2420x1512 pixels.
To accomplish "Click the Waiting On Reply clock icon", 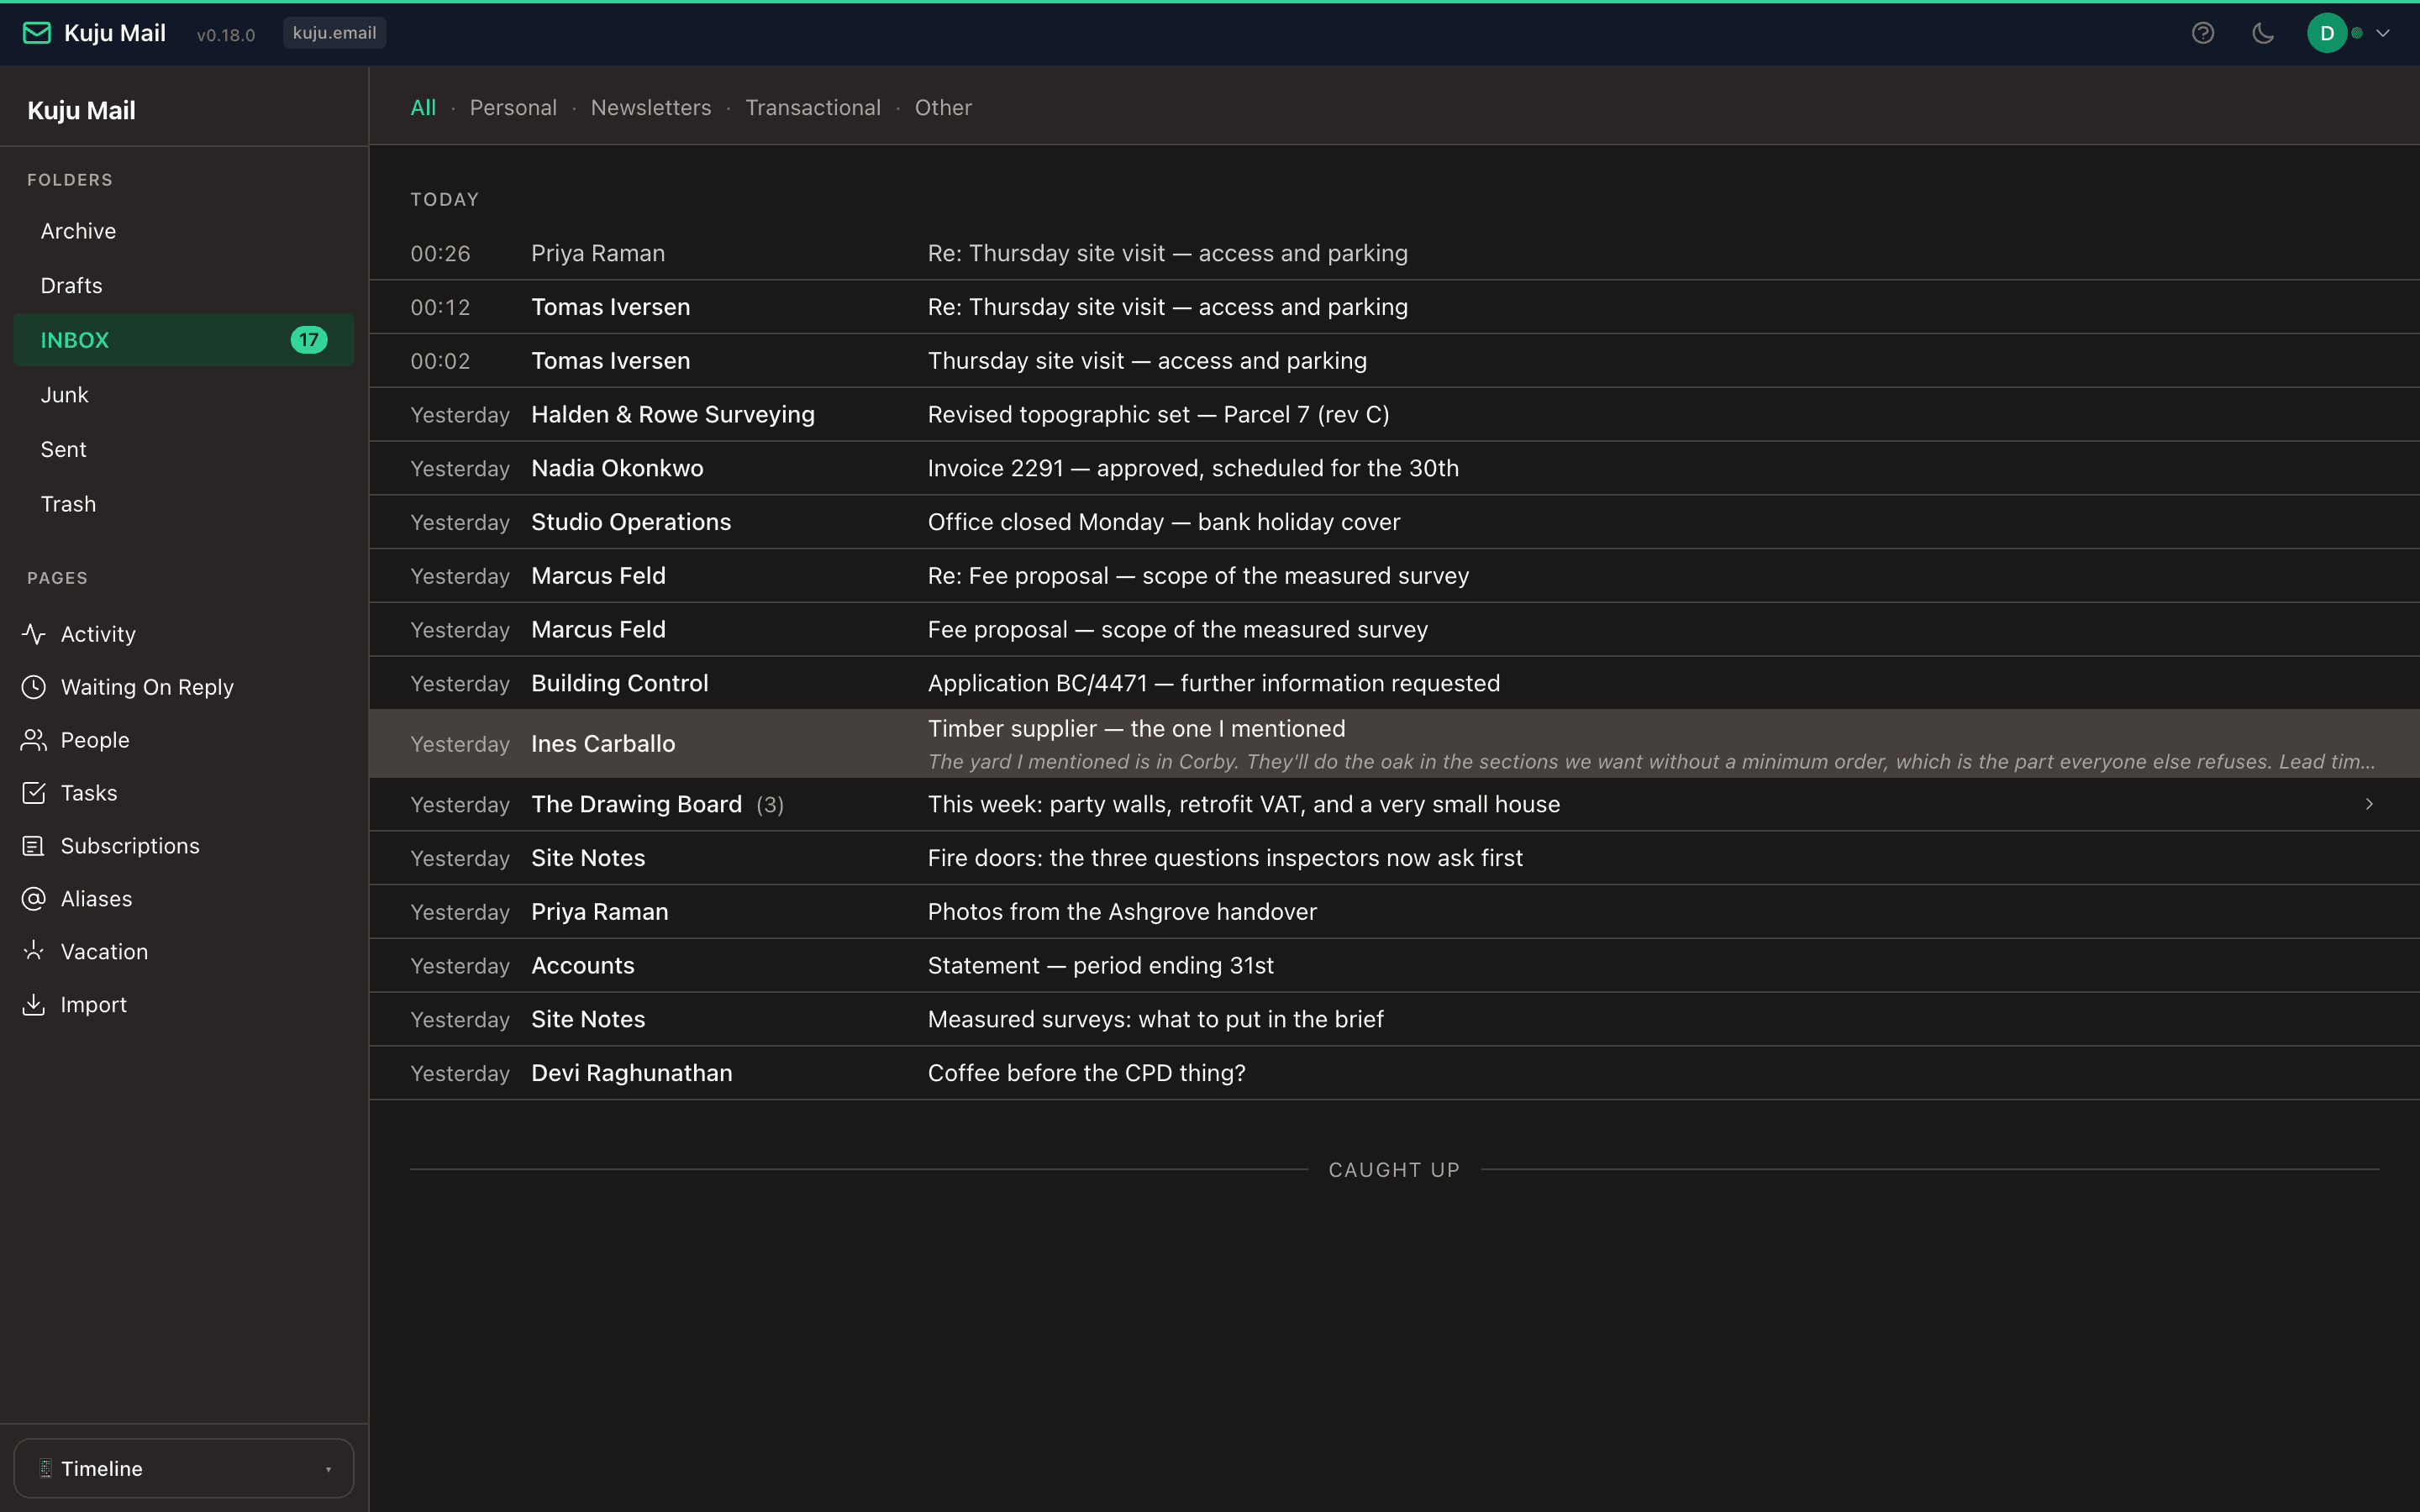I will click(x=34, y=687).
